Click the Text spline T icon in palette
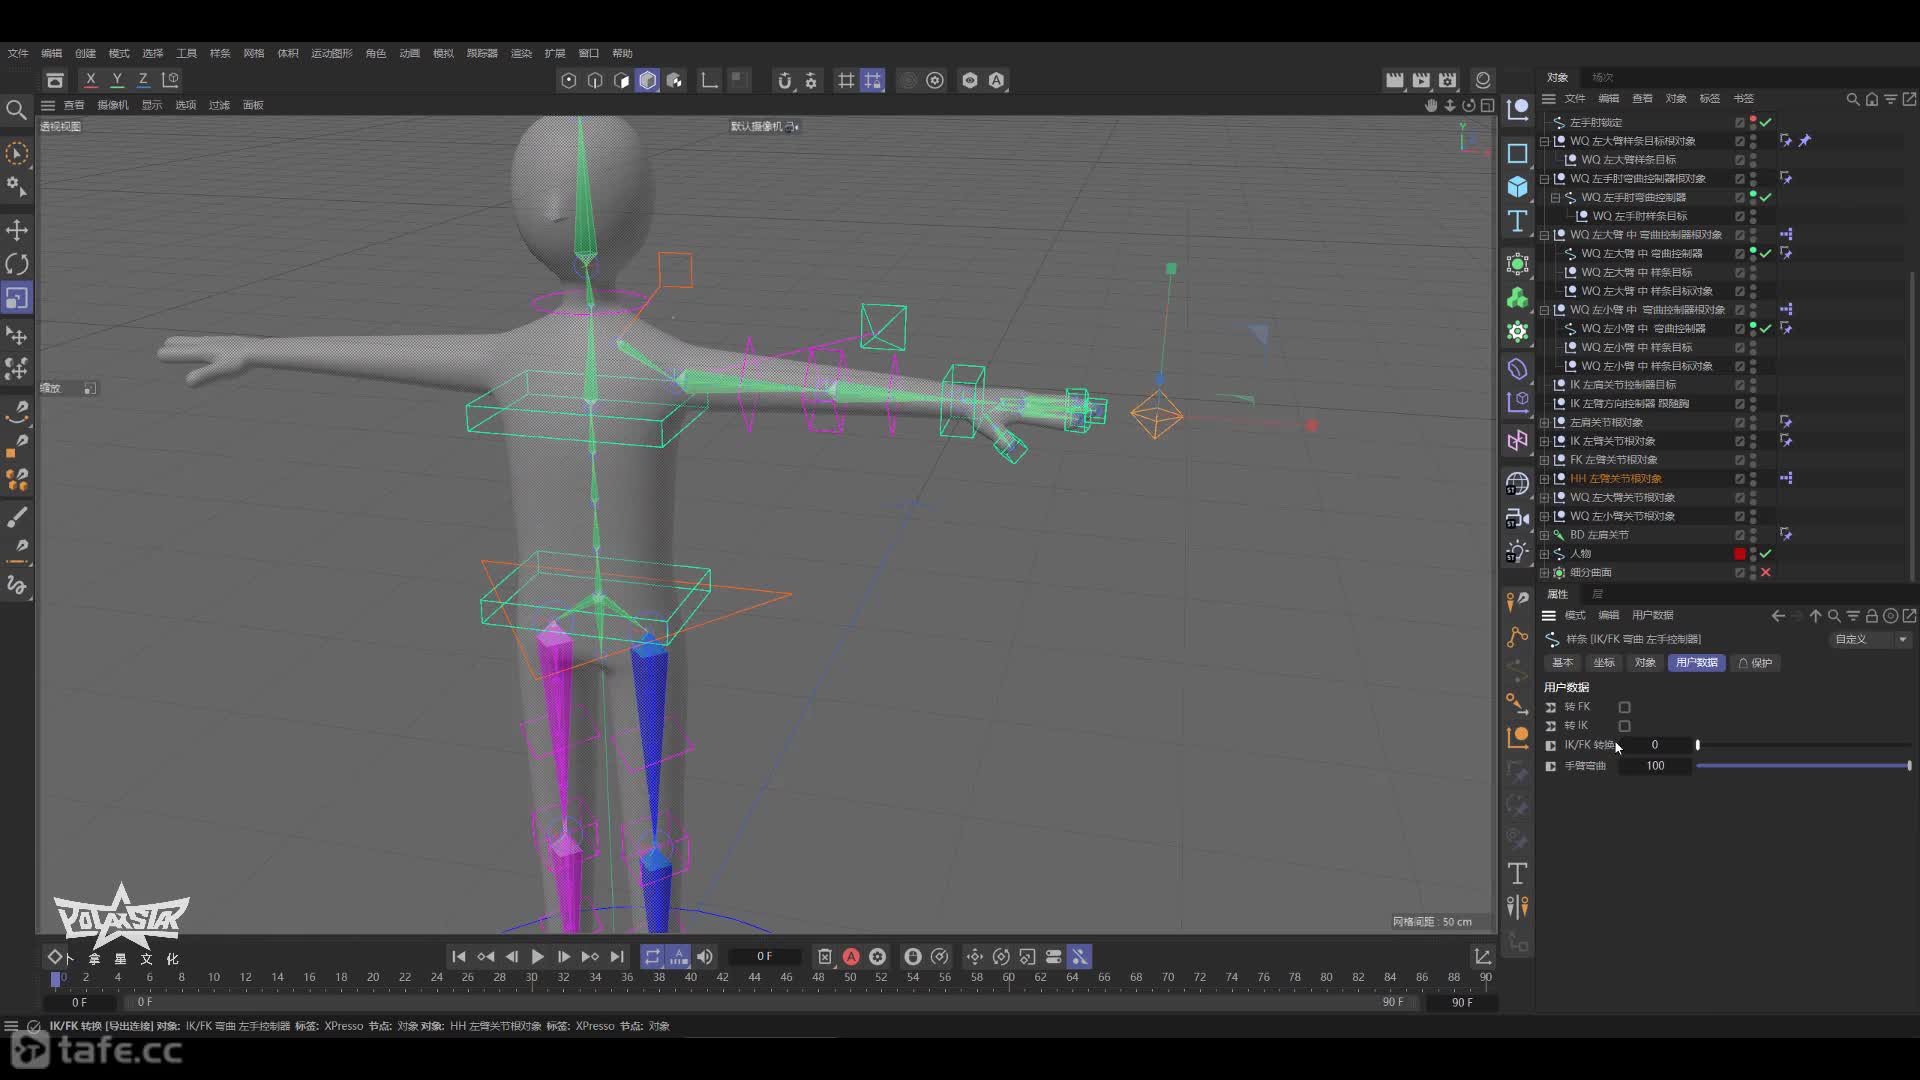 pyautogui.click(x=1517, y=221)
